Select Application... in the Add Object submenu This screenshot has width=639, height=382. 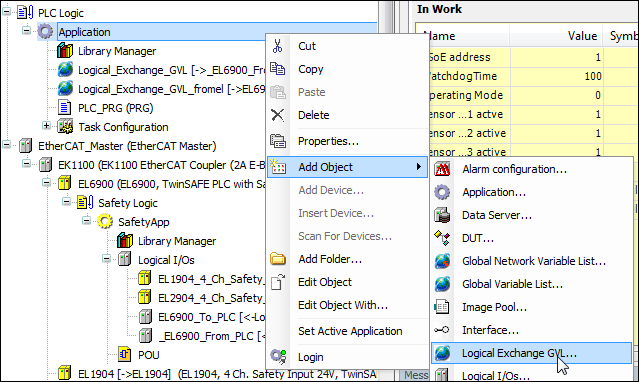tap(531, 192)
